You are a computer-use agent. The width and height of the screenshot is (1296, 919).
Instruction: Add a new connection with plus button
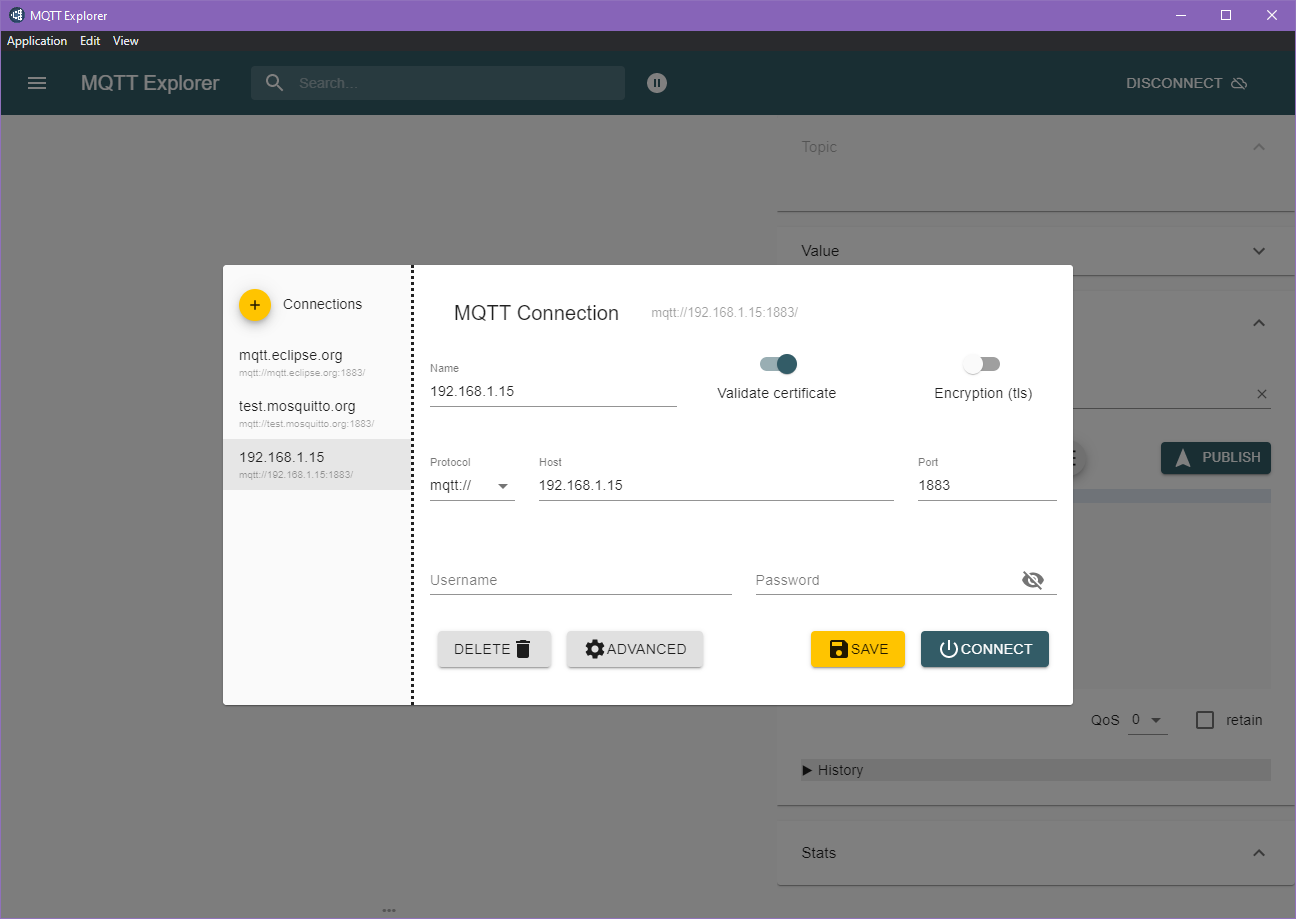pyautogui.click(x=255, y=305)
